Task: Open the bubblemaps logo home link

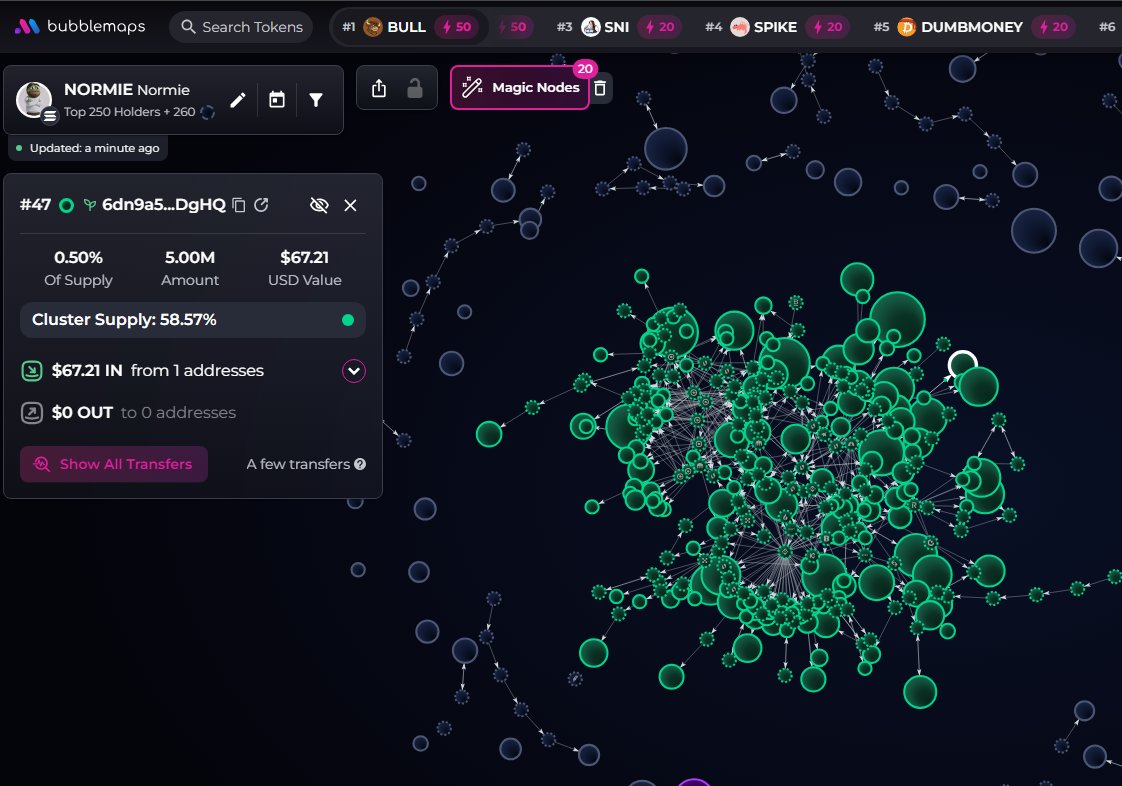Action: (x=79, y=26)
